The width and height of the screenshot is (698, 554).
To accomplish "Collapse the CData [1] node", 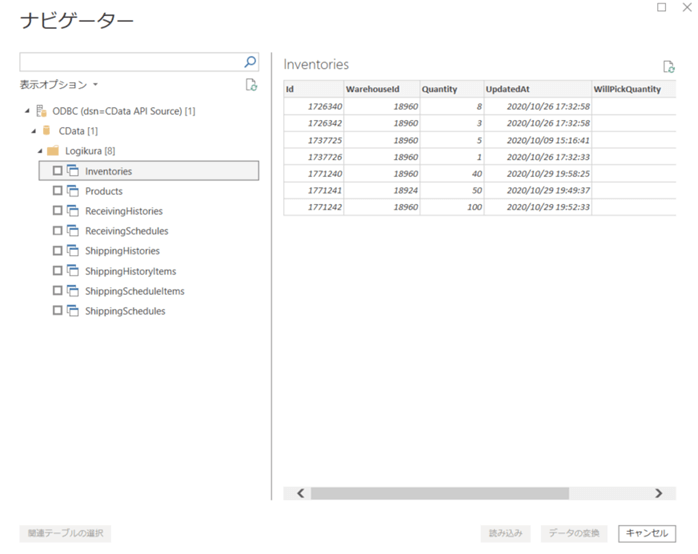I will pos(34,131).
